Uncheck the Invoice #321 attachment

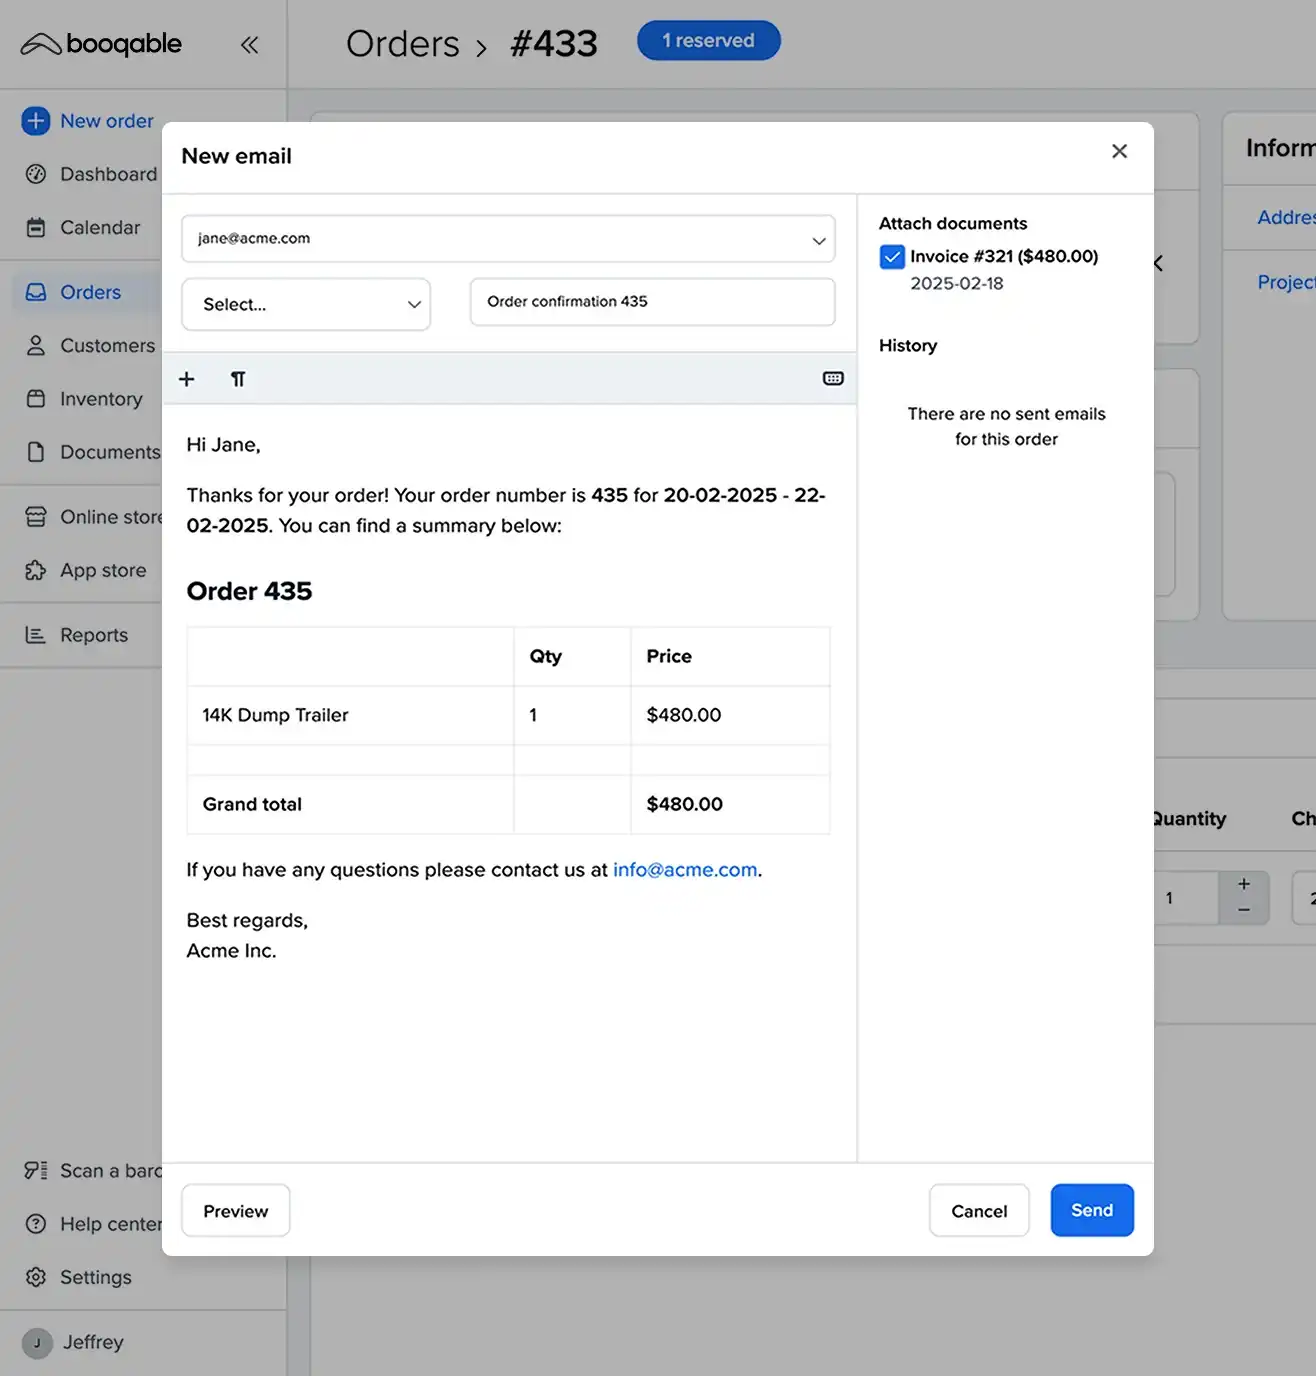(x=891, y=256)
